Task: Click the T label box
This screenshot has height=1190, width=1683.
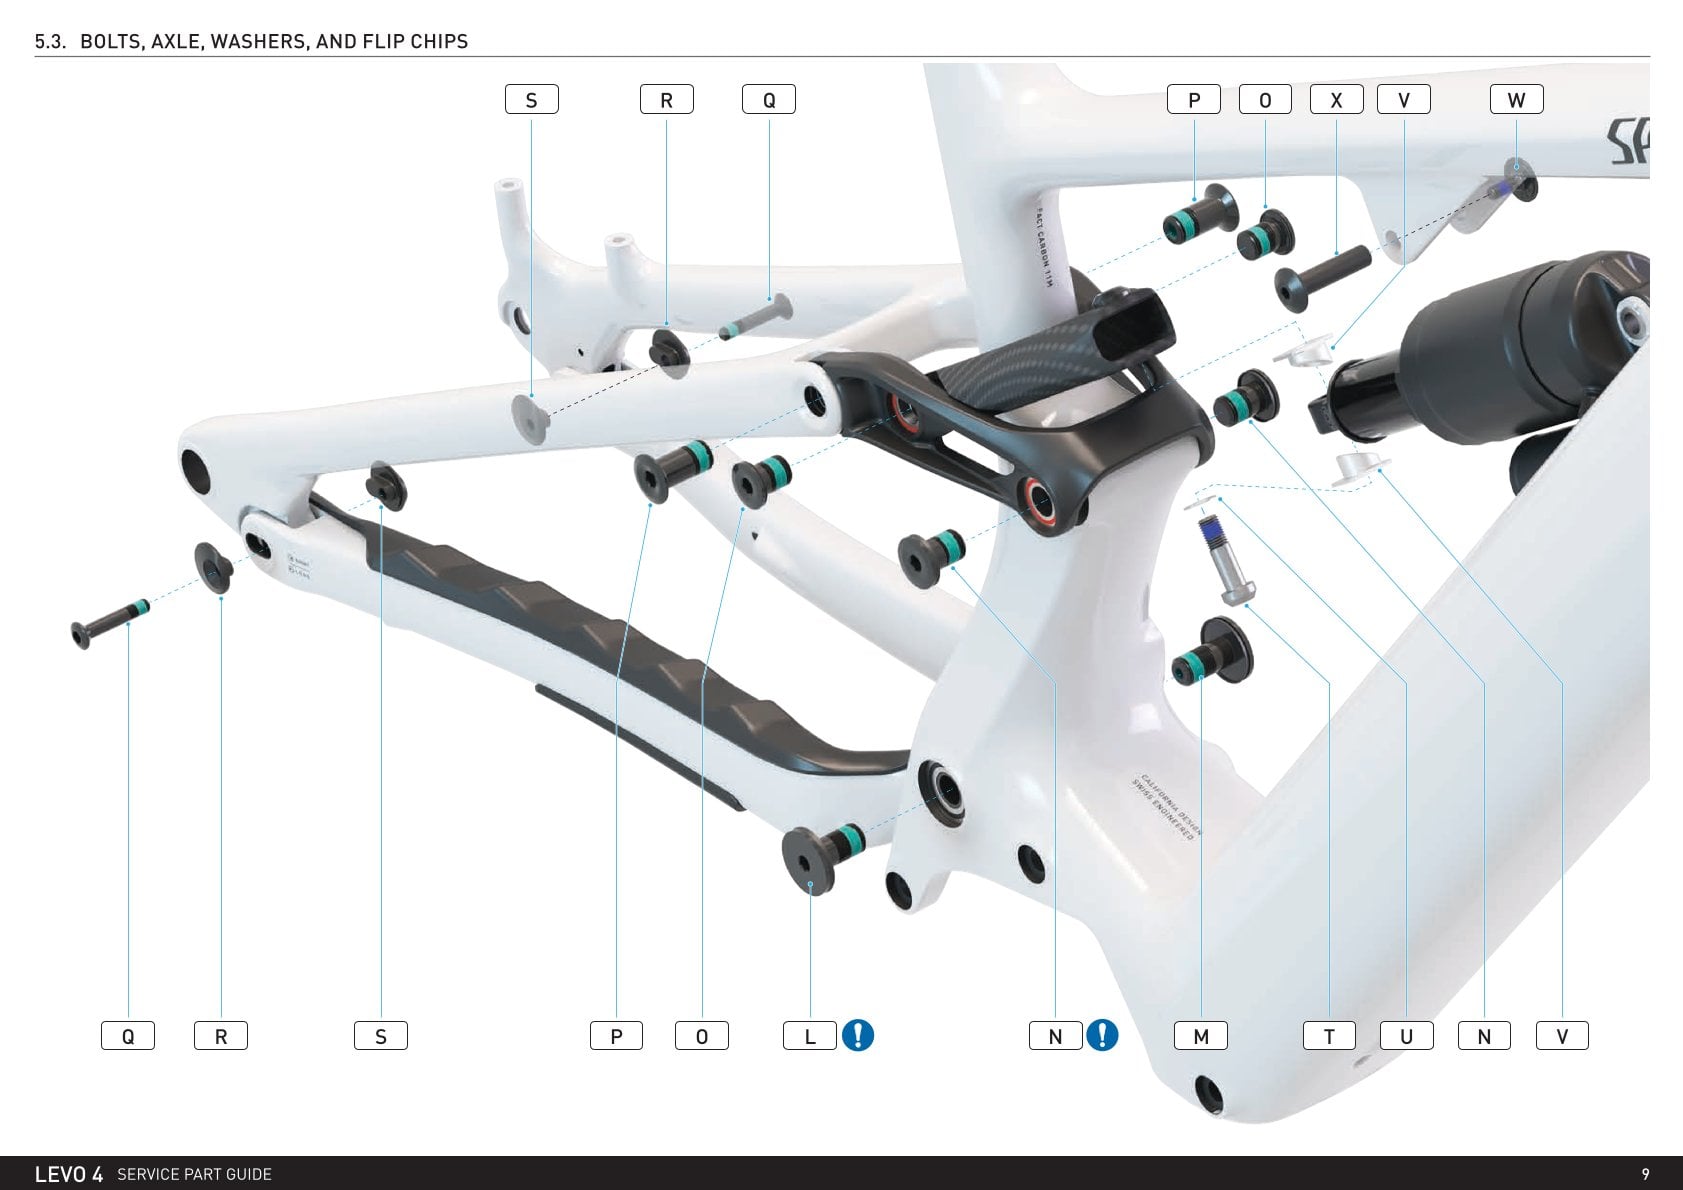Action: click(x=1329, y=1036)
